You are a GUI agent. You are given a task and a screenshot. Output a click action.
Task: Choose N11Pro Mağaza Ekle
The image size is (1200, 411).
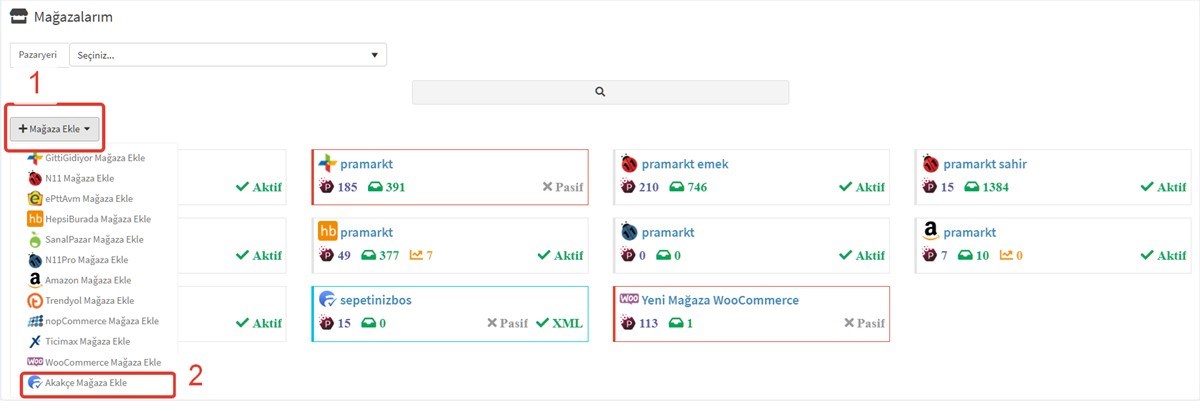(x=89, y=260)
